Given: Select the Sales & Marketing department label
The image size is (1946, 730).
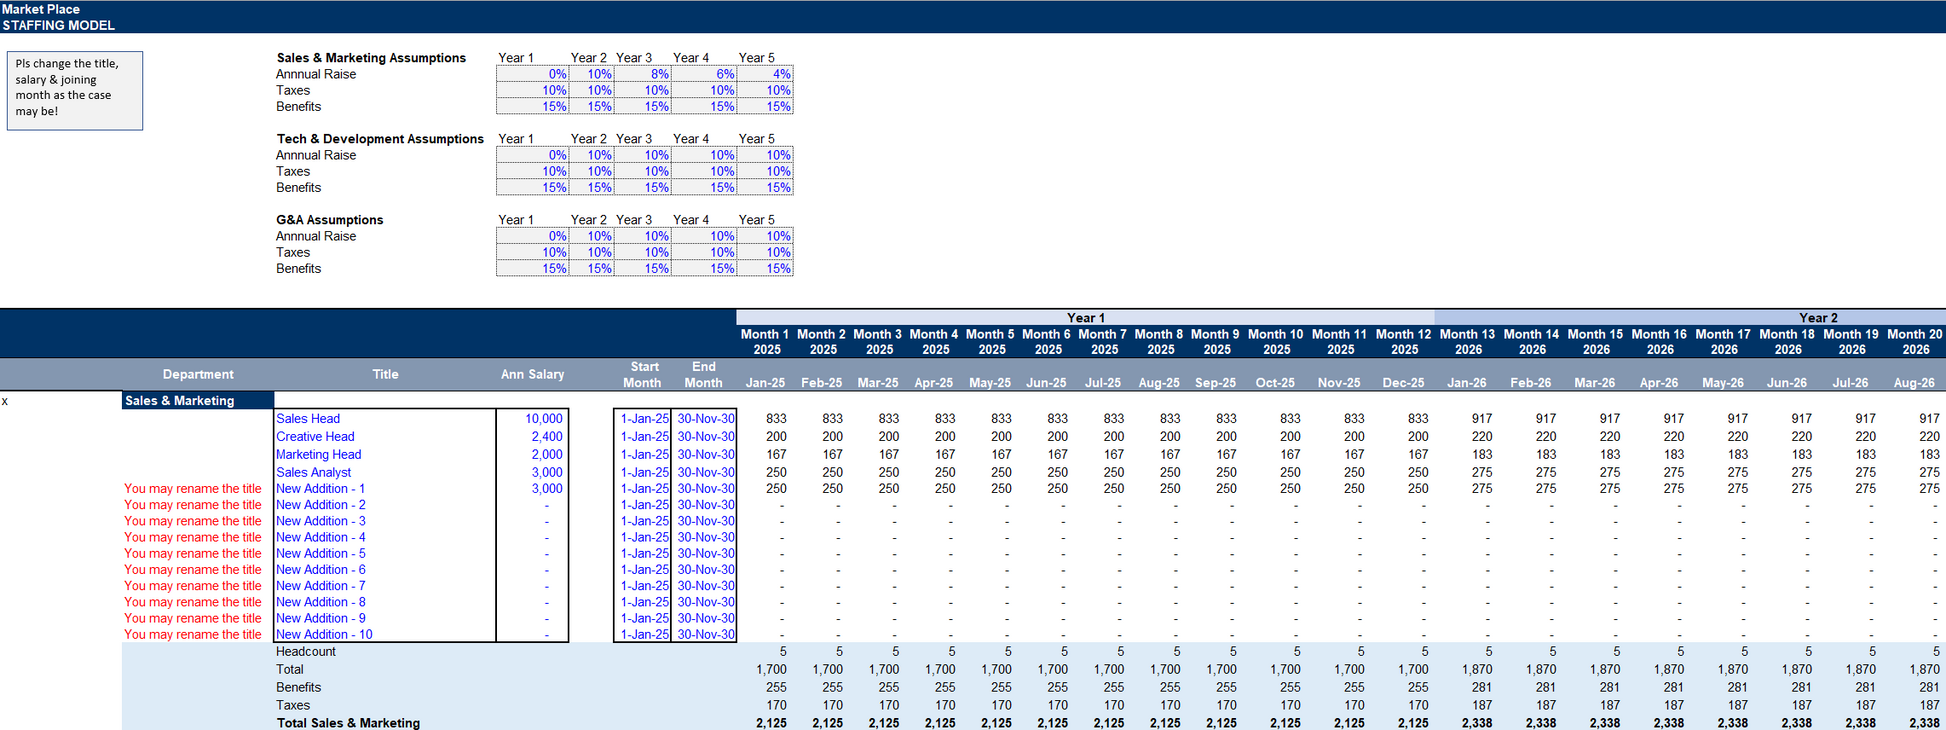Looking at the screenshot, I should point(198,401).
